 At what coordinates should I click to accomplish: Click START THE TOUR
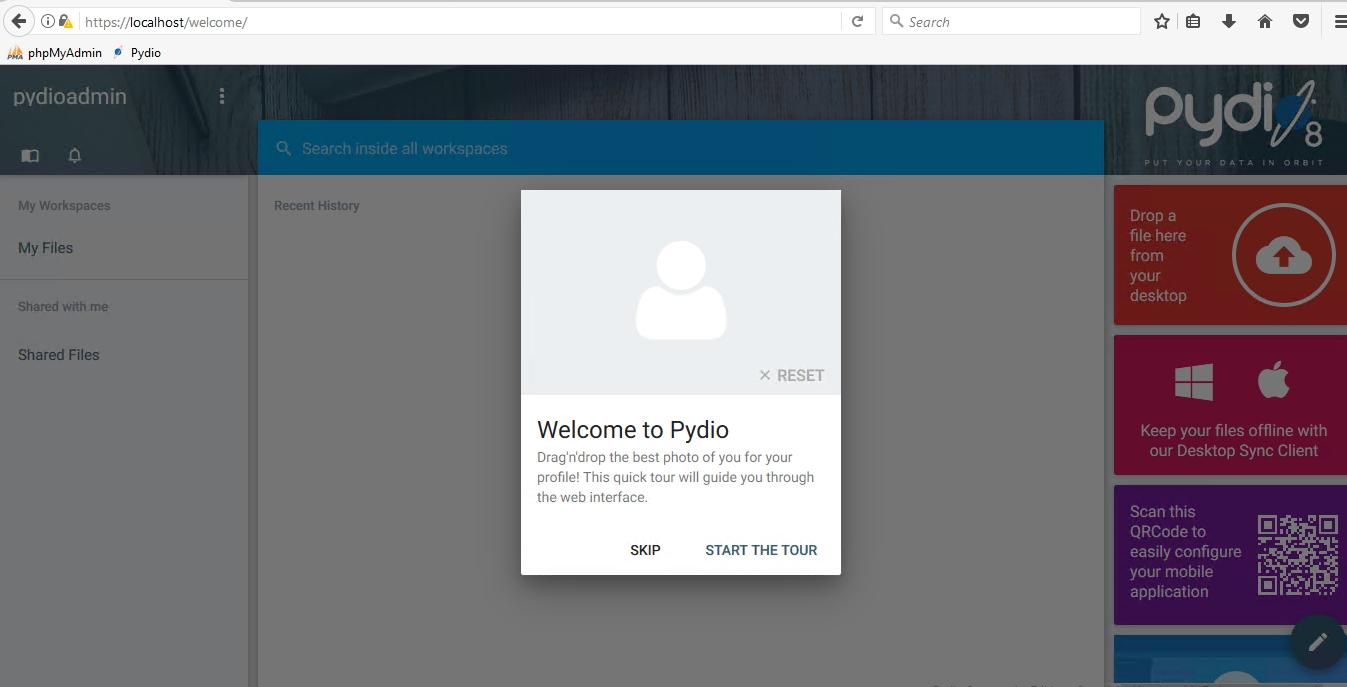tap(761, 550)
